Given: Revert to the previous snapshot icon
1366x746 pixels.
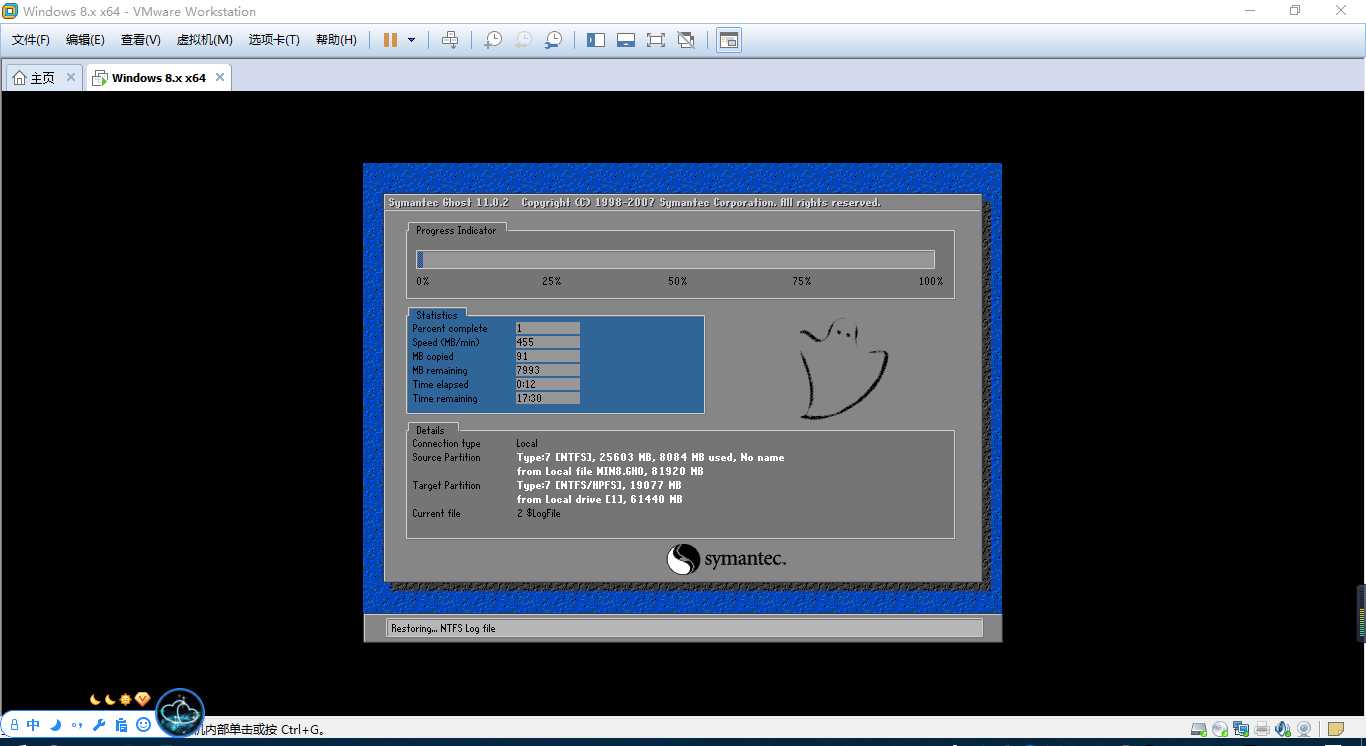Looking at the screenshot, I should 523,40.
